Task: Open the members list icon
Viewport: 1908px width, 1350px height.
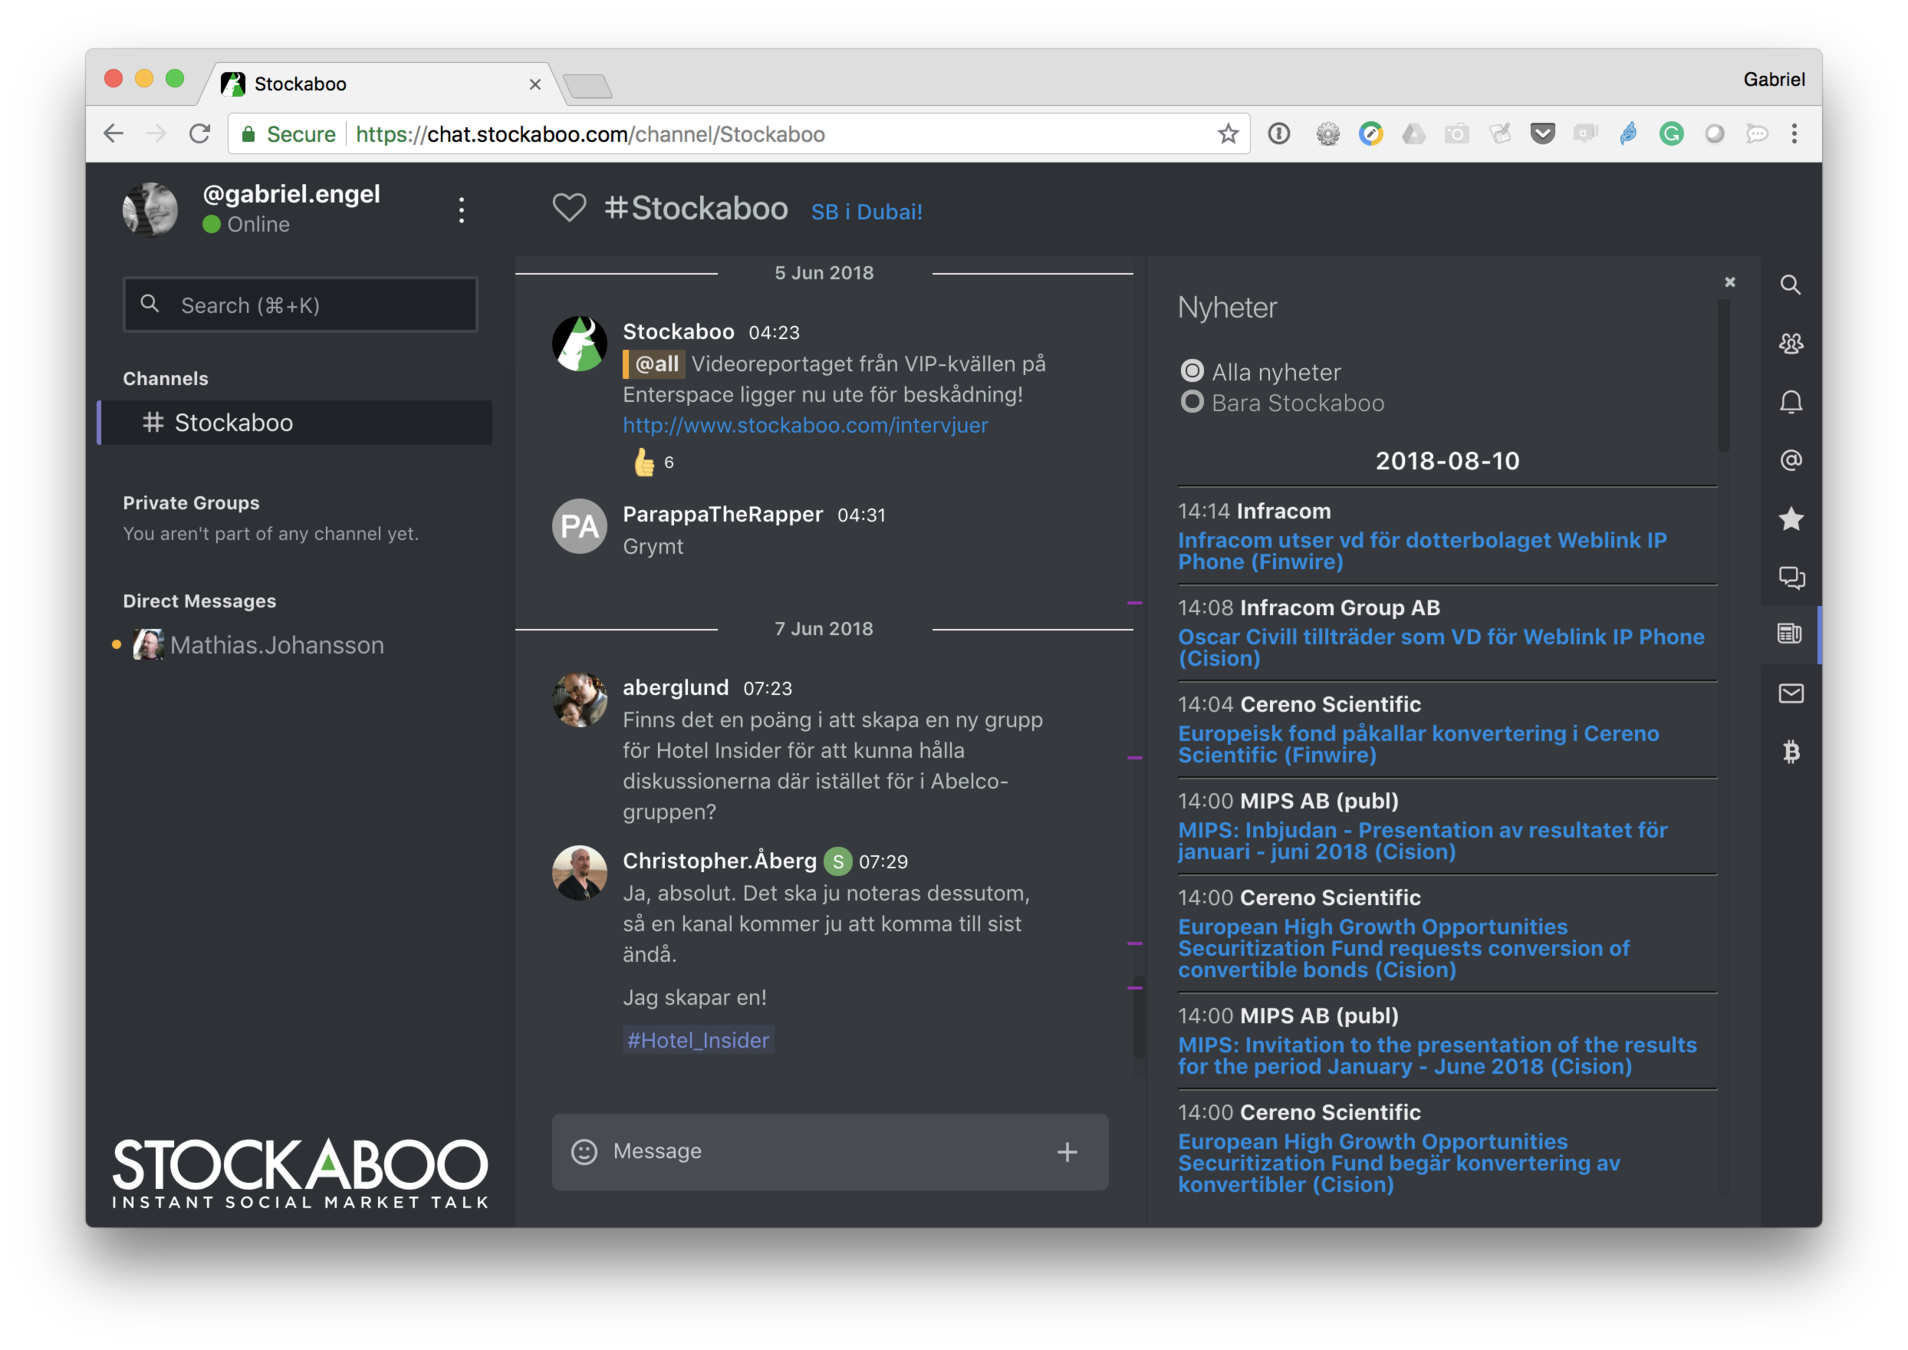Action: 1790,343
